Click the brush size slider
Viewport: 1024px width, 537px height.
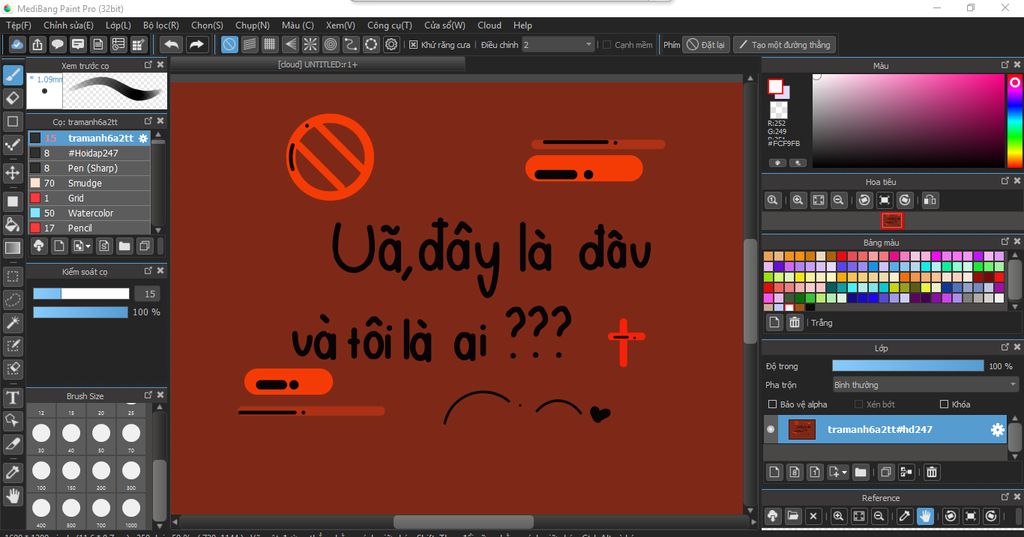81,293
